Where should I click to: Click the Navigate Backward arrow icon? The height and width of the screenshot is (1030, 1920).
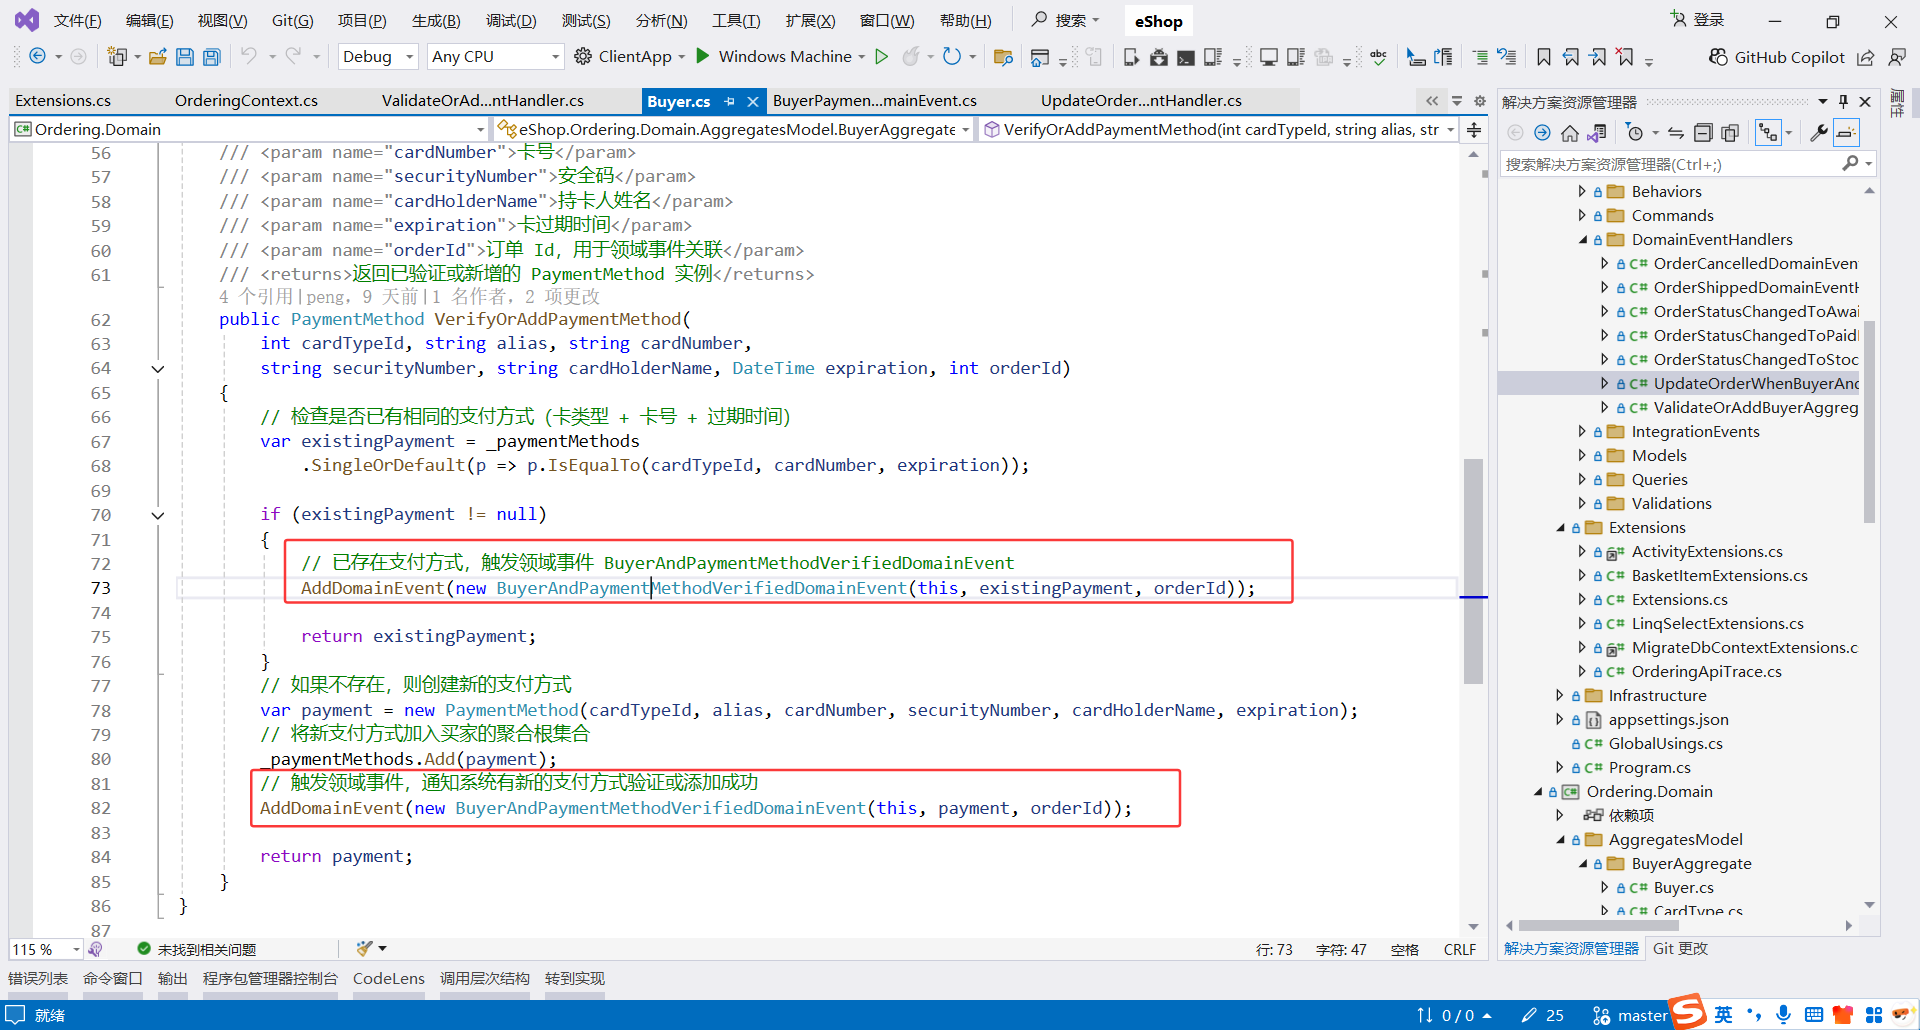pos(37,56)
